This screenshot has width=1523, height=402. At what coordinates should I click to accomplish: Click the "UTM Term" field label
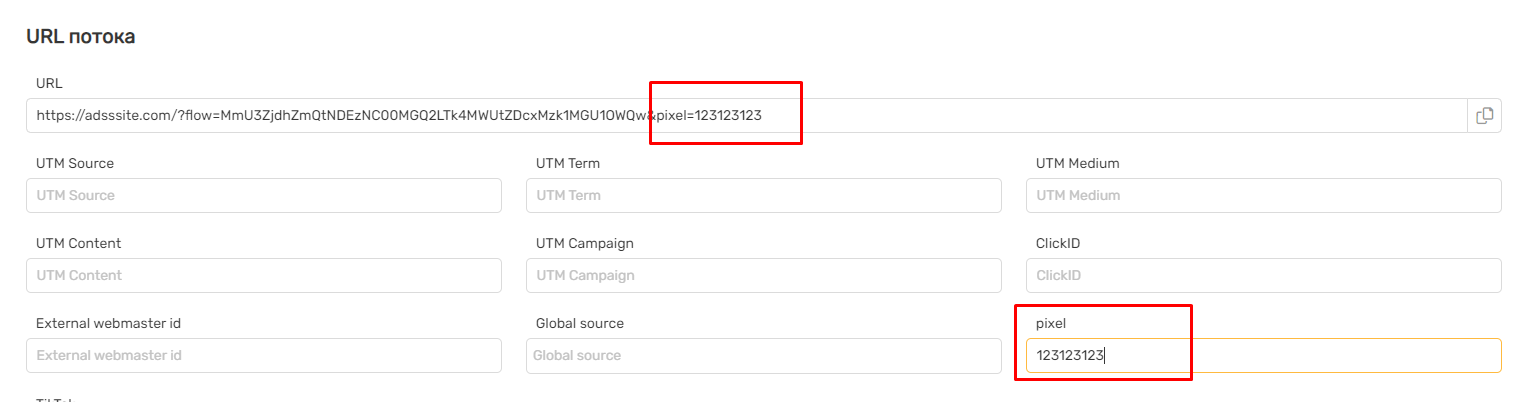[x=568, y=163]
